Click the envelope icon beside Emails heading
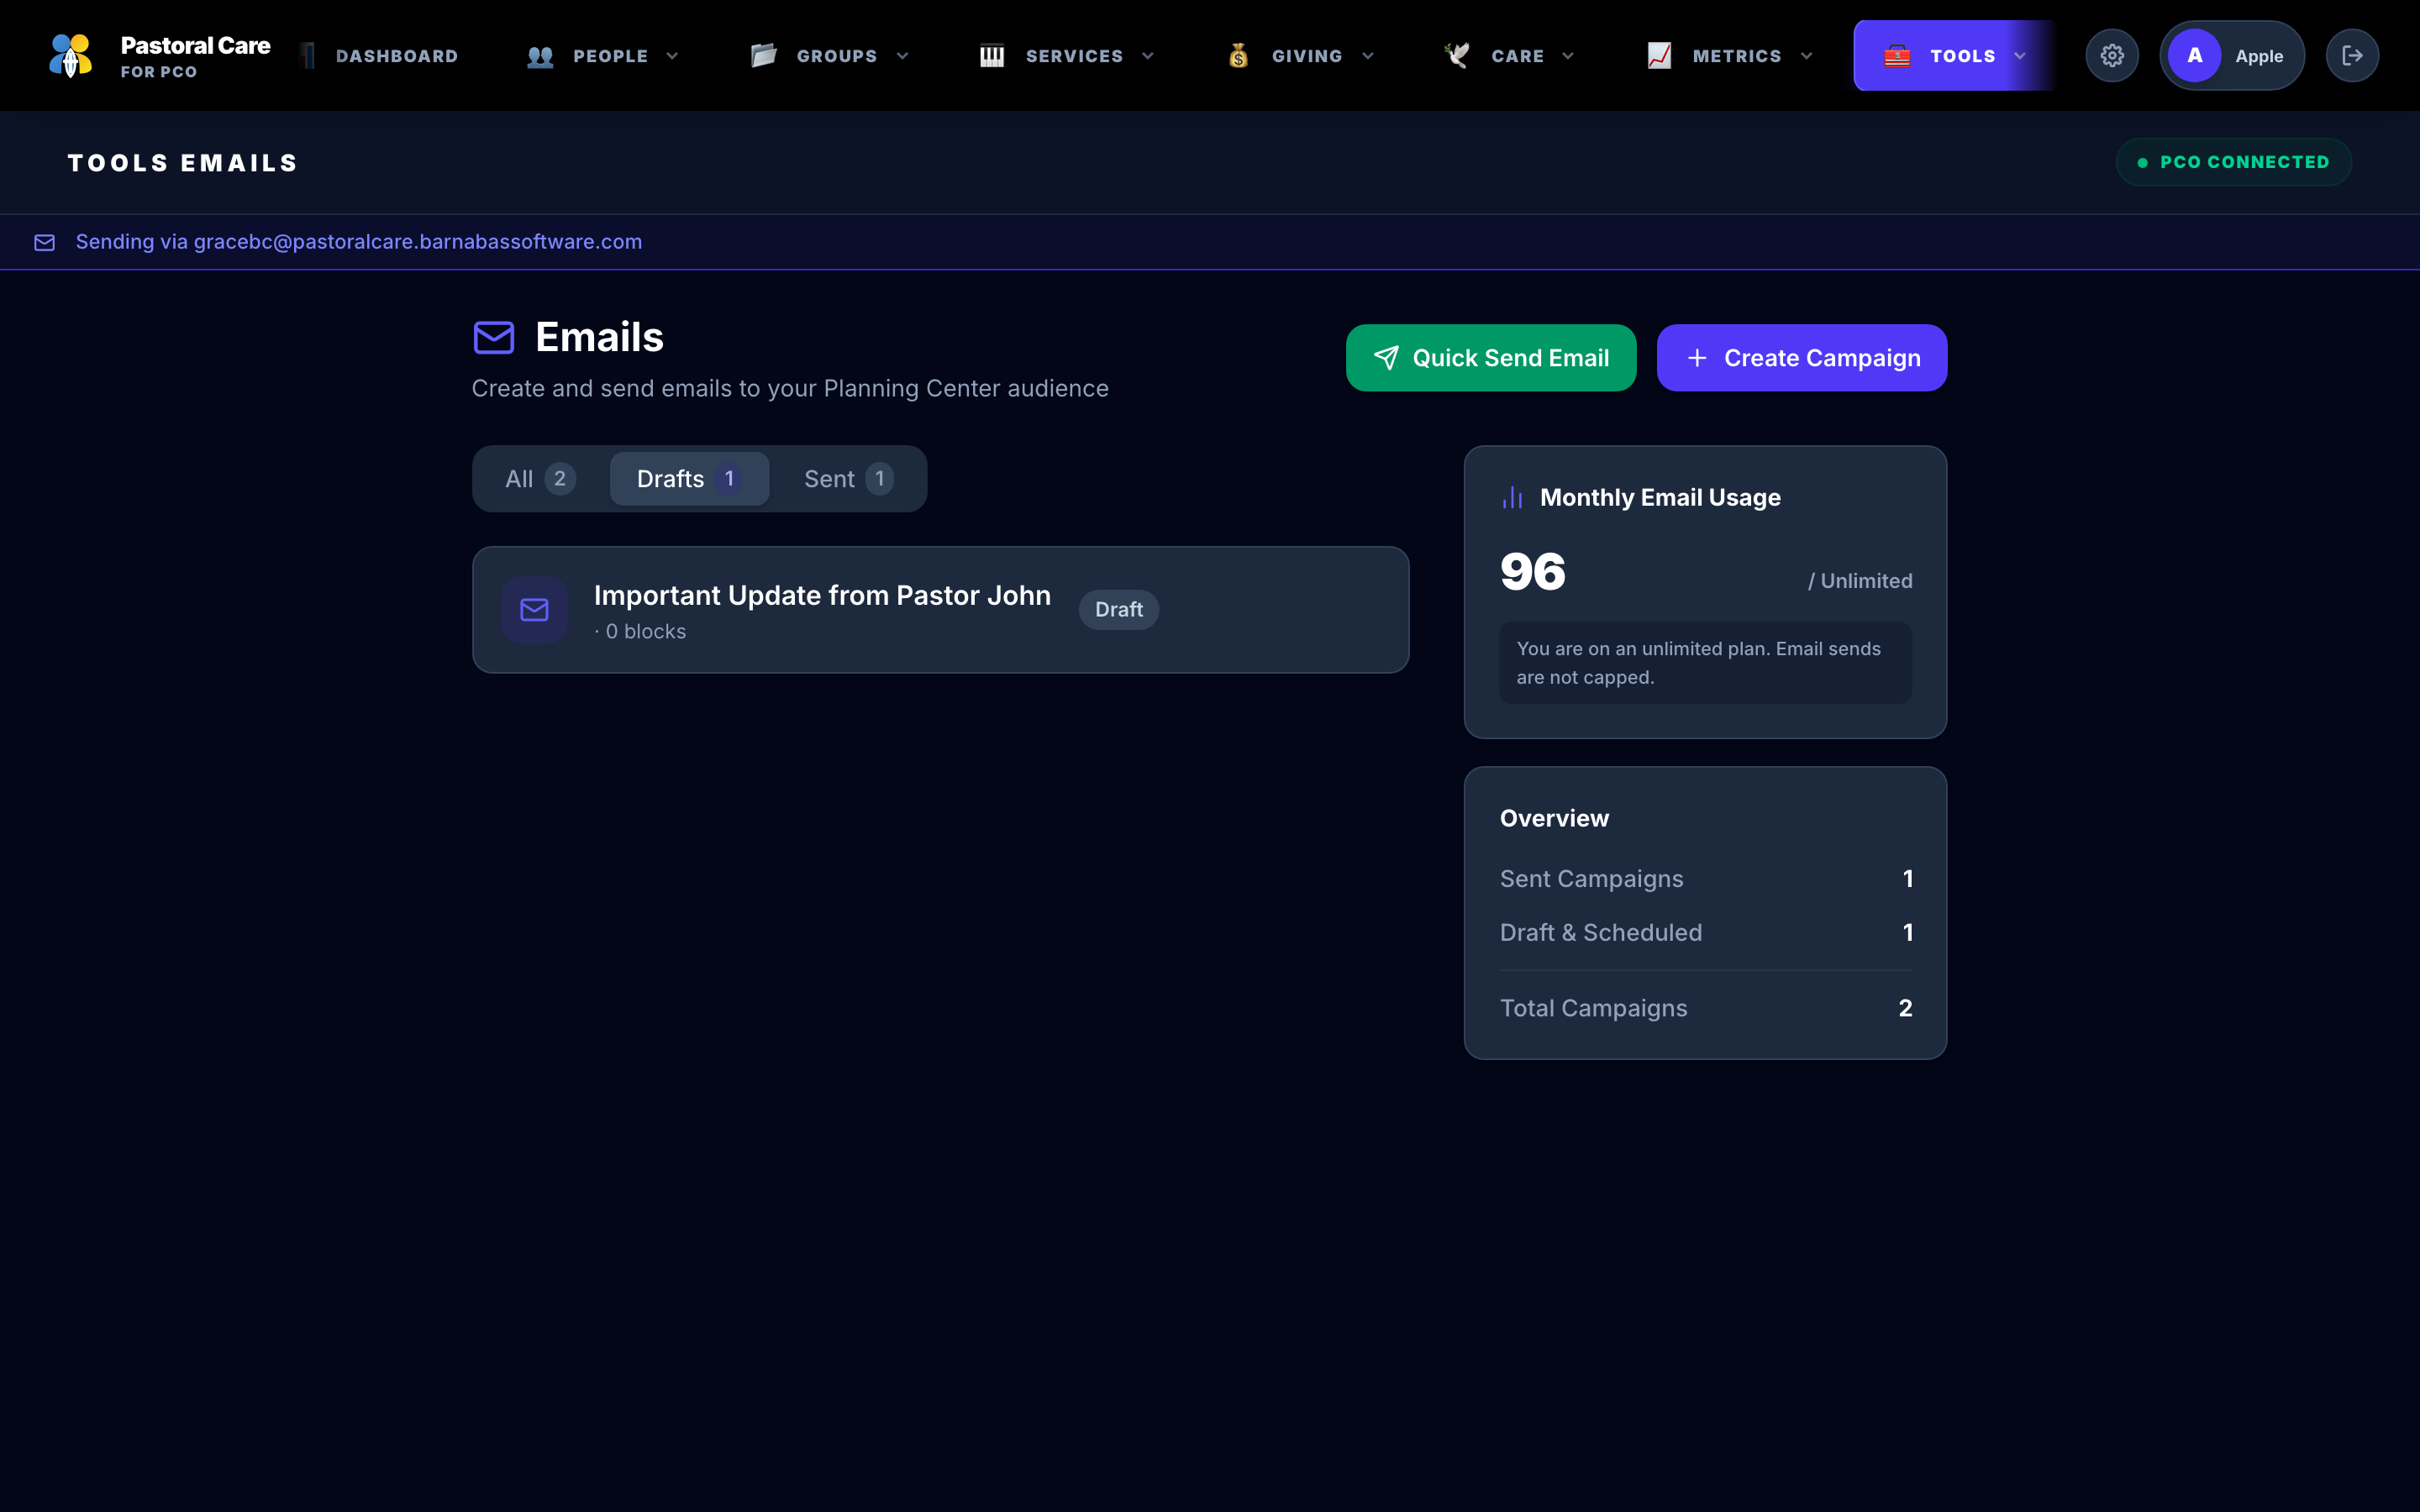The width and height of the screenshot is (2420, 1512). (x=494, y=338)
